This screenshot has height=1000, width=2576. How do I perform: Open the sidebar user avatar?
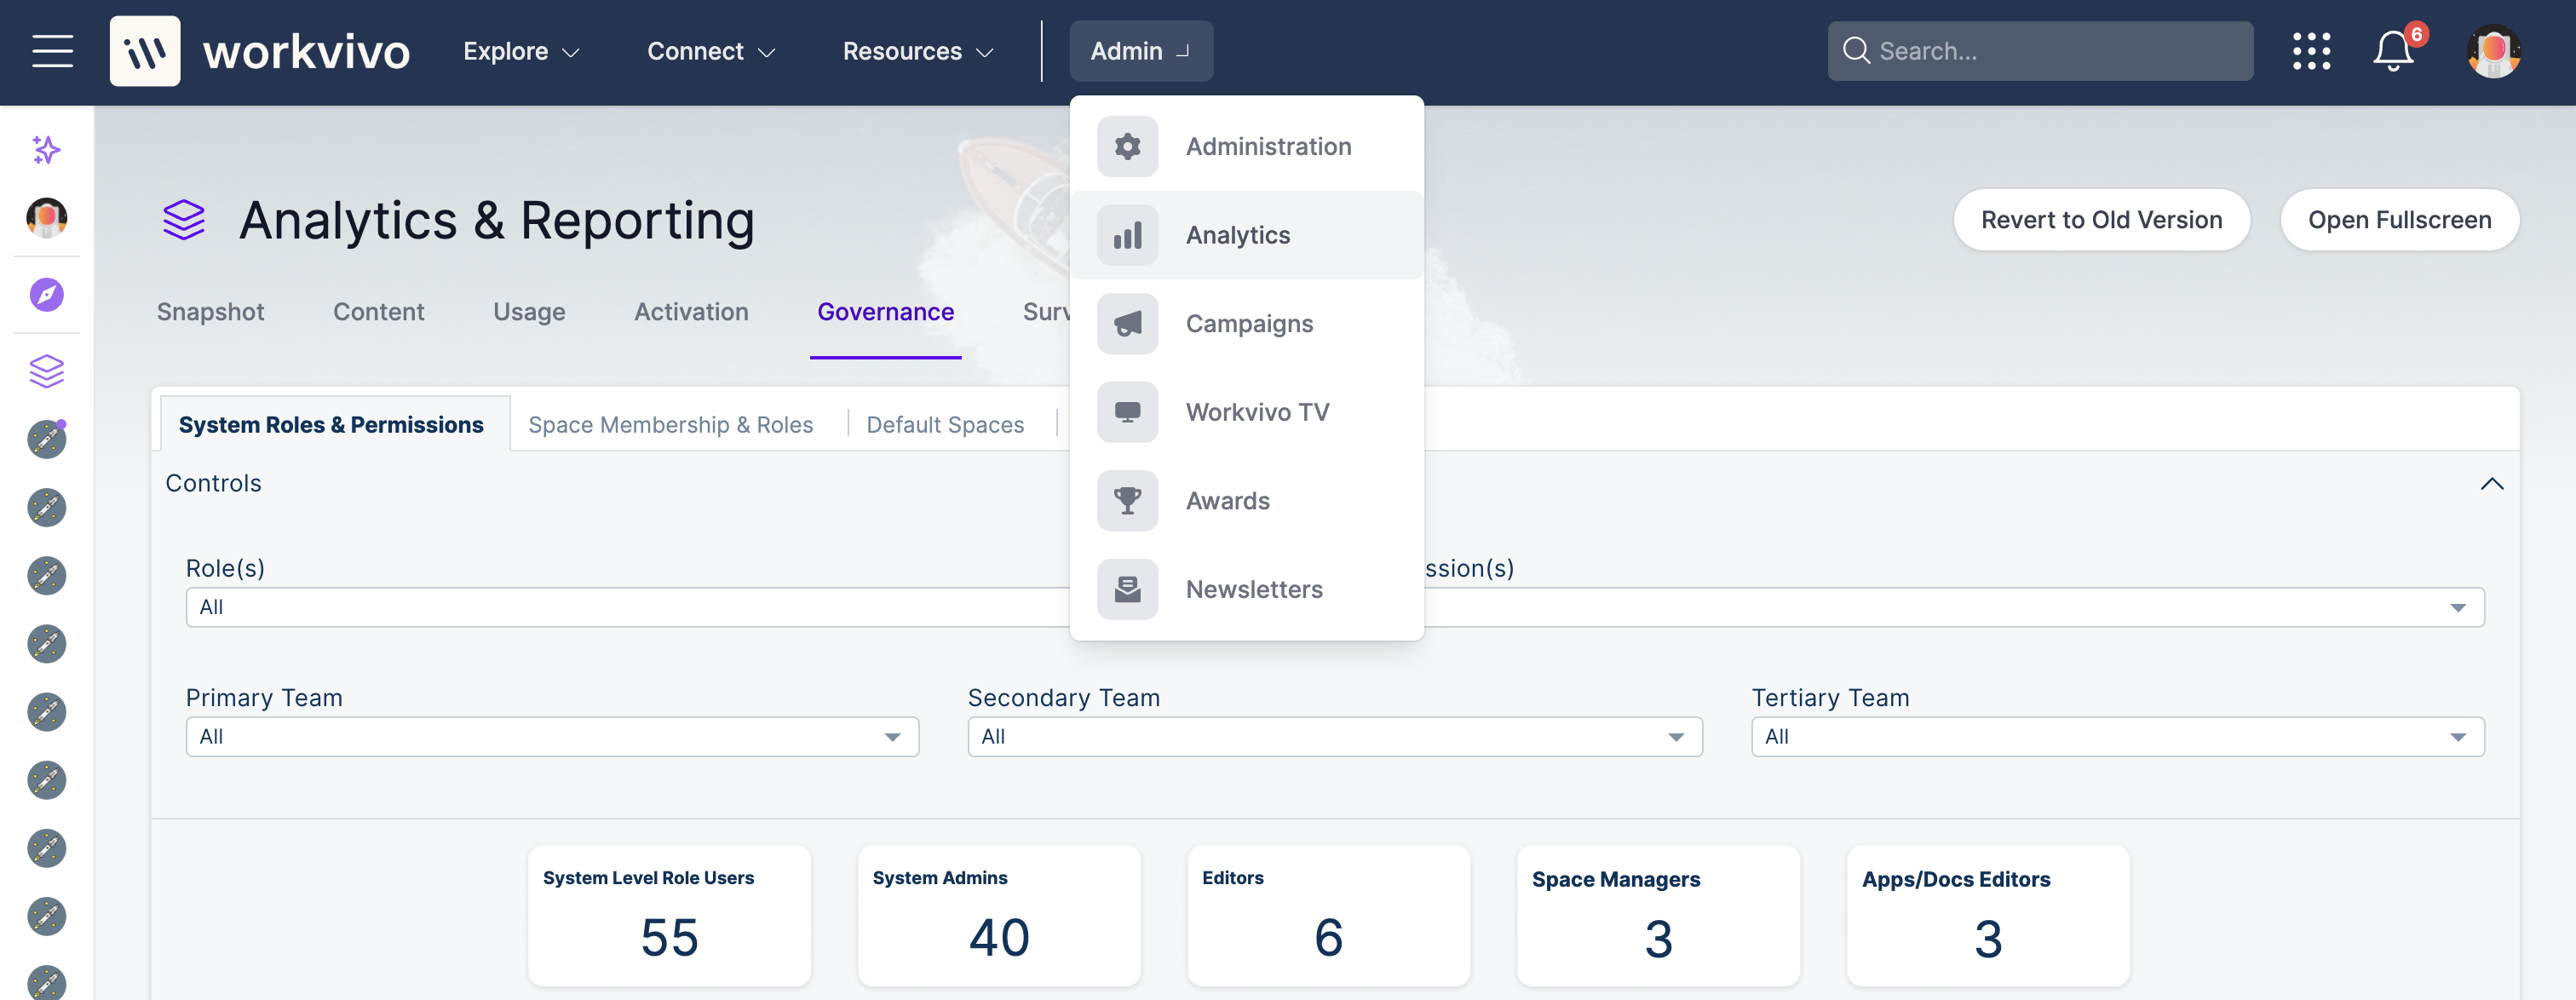[x=47, y=217]
